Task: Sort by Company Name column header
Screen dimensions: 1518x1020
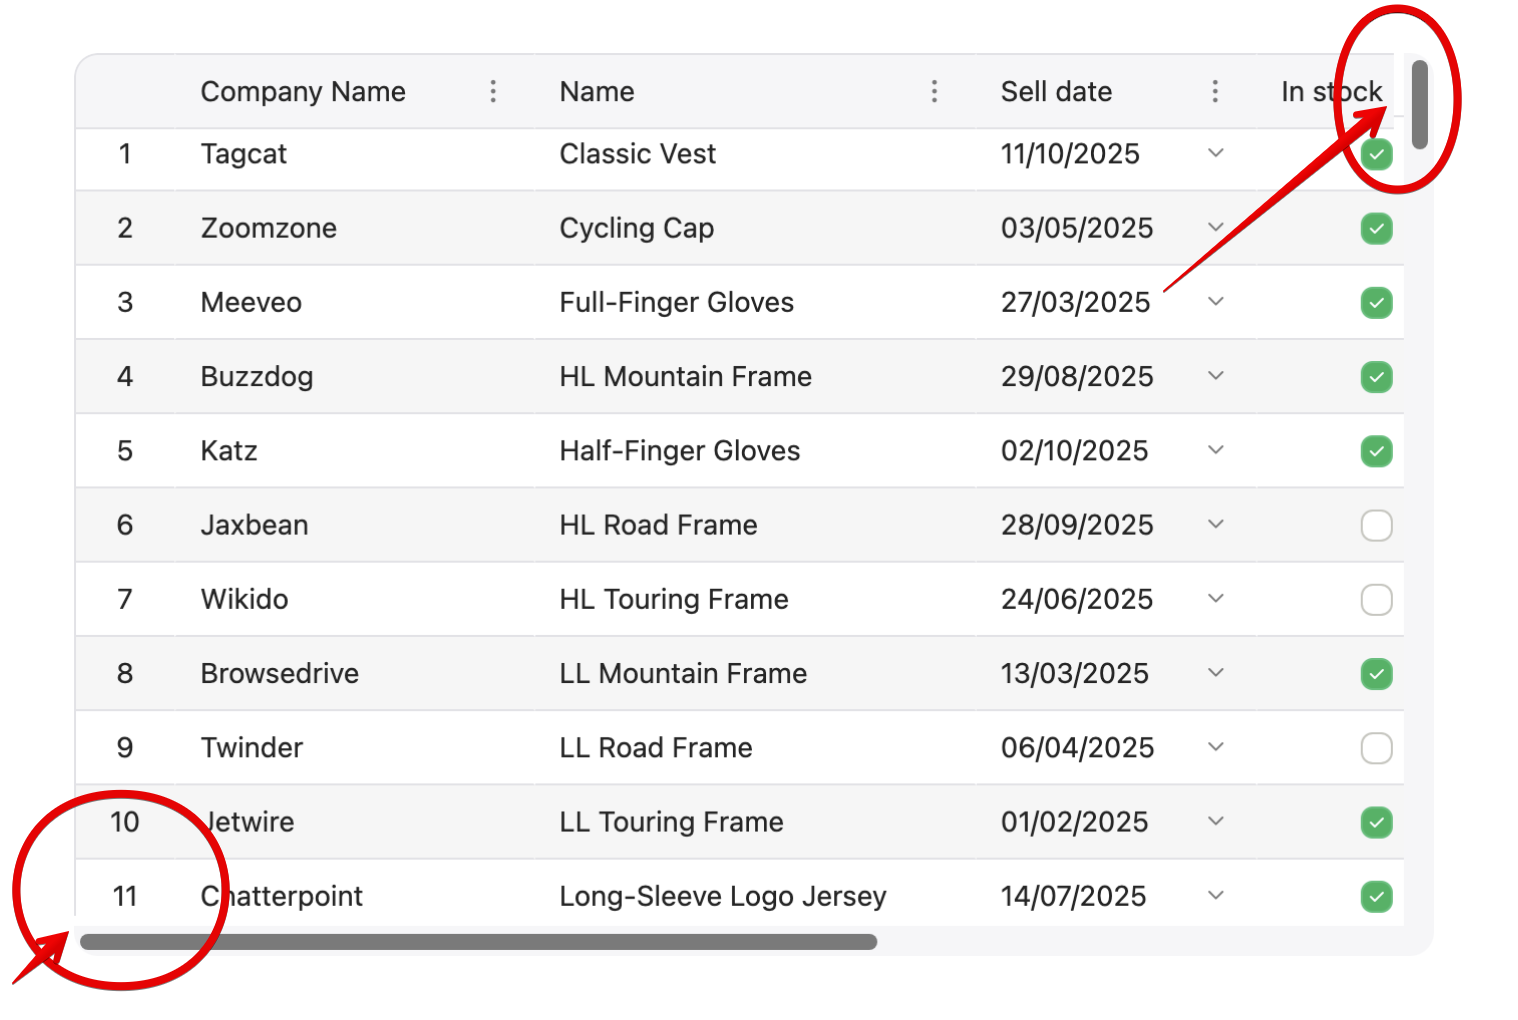Action: (x=303, y=92)
